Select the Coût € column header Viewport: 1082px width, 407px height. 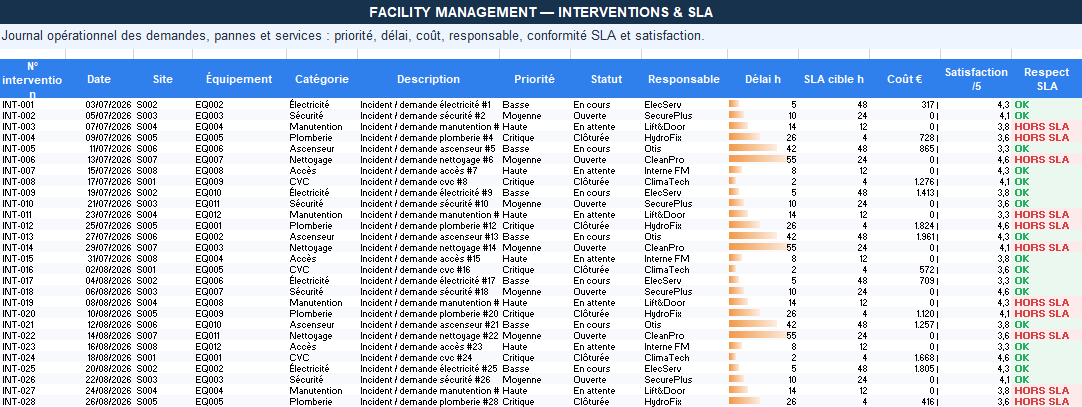(x=905, y=79)
